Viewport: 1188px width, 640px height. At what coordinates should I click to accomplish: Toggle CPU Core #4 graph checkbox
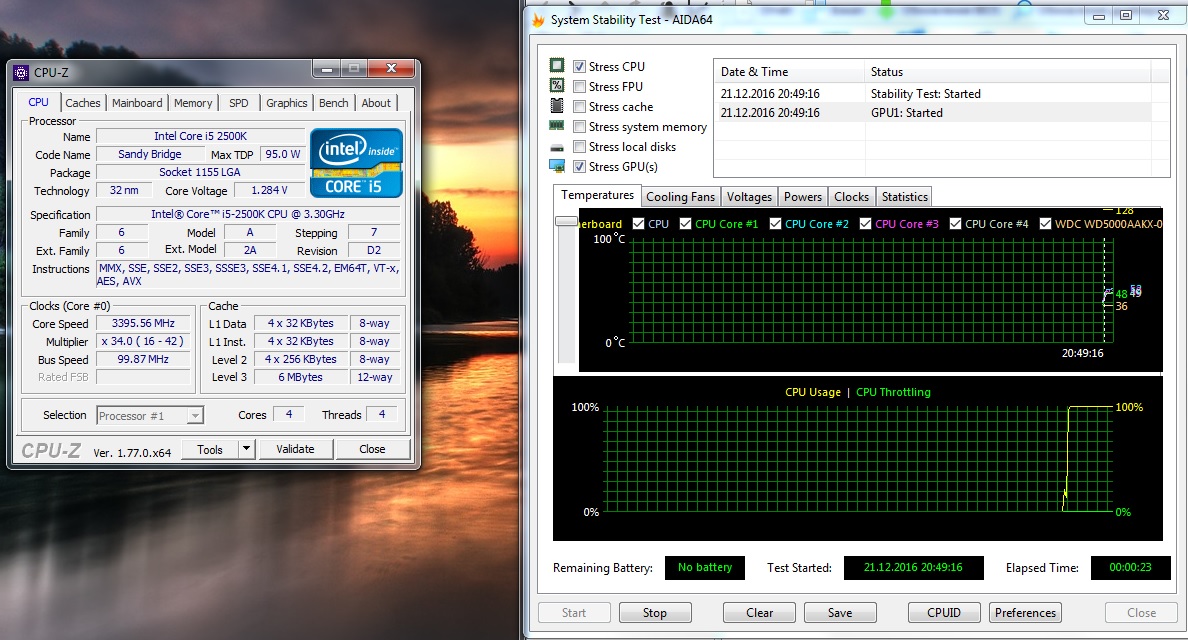coord(955,223)
